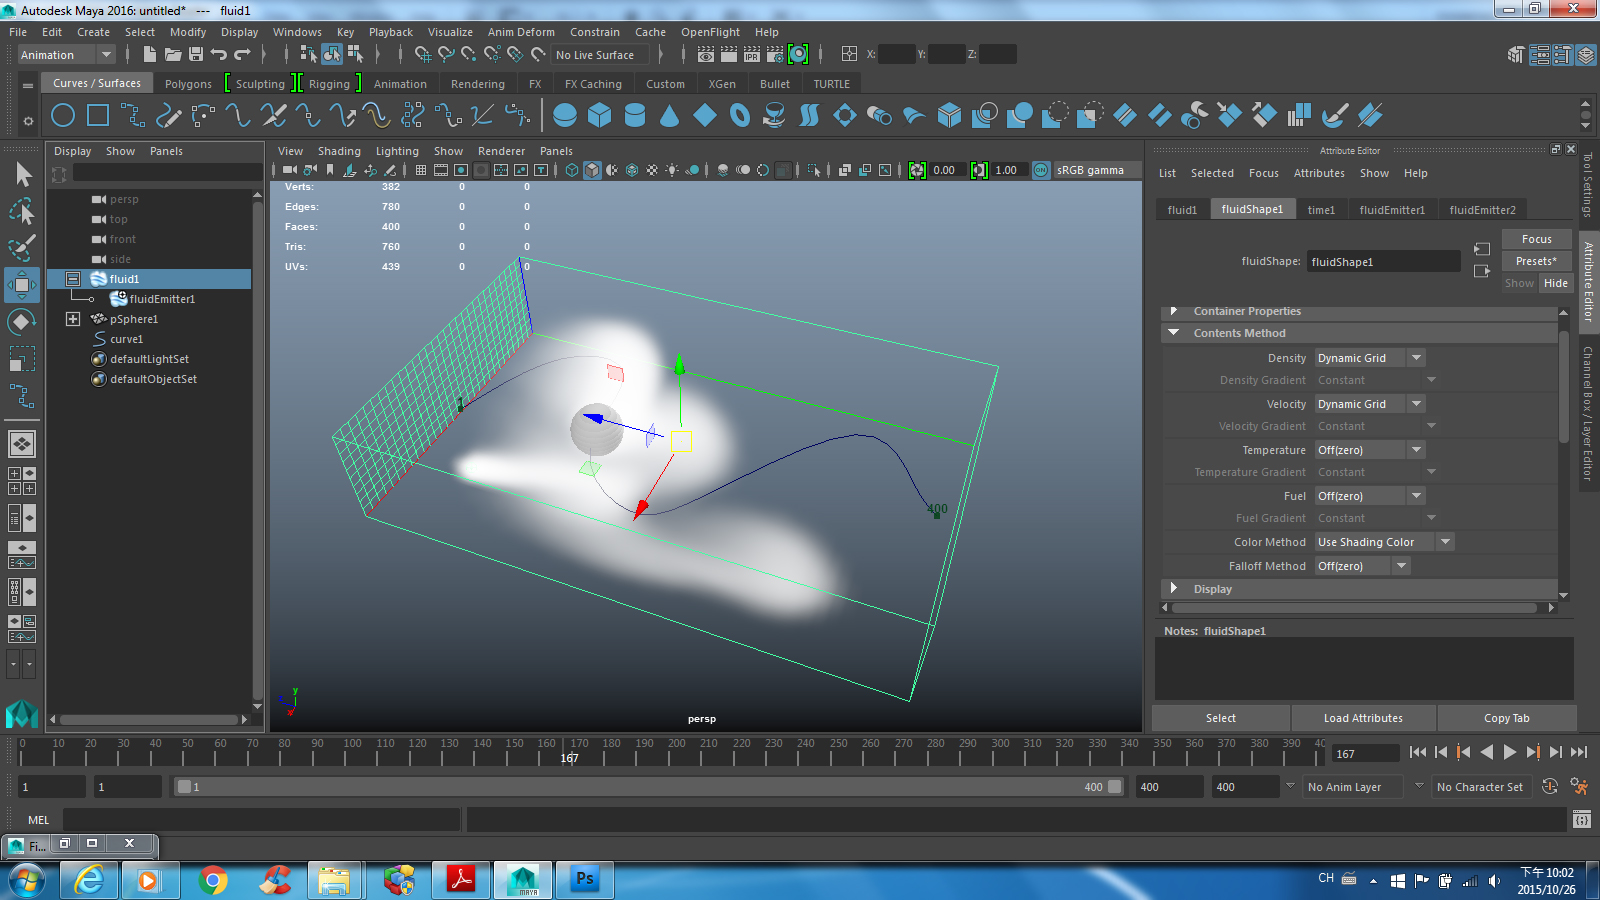This screenshot has height=900, width=1600.
Task: Toggle sRGB gamma in the viewport
Action: coord(1041,170)
